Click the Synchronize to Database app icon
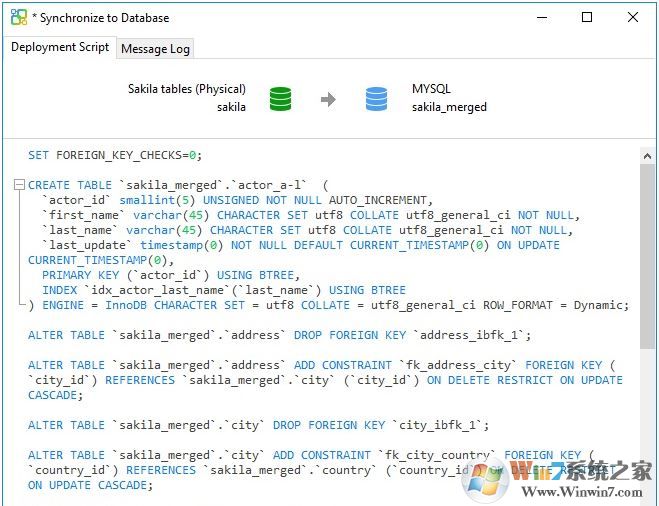 [x=19, y=17]
